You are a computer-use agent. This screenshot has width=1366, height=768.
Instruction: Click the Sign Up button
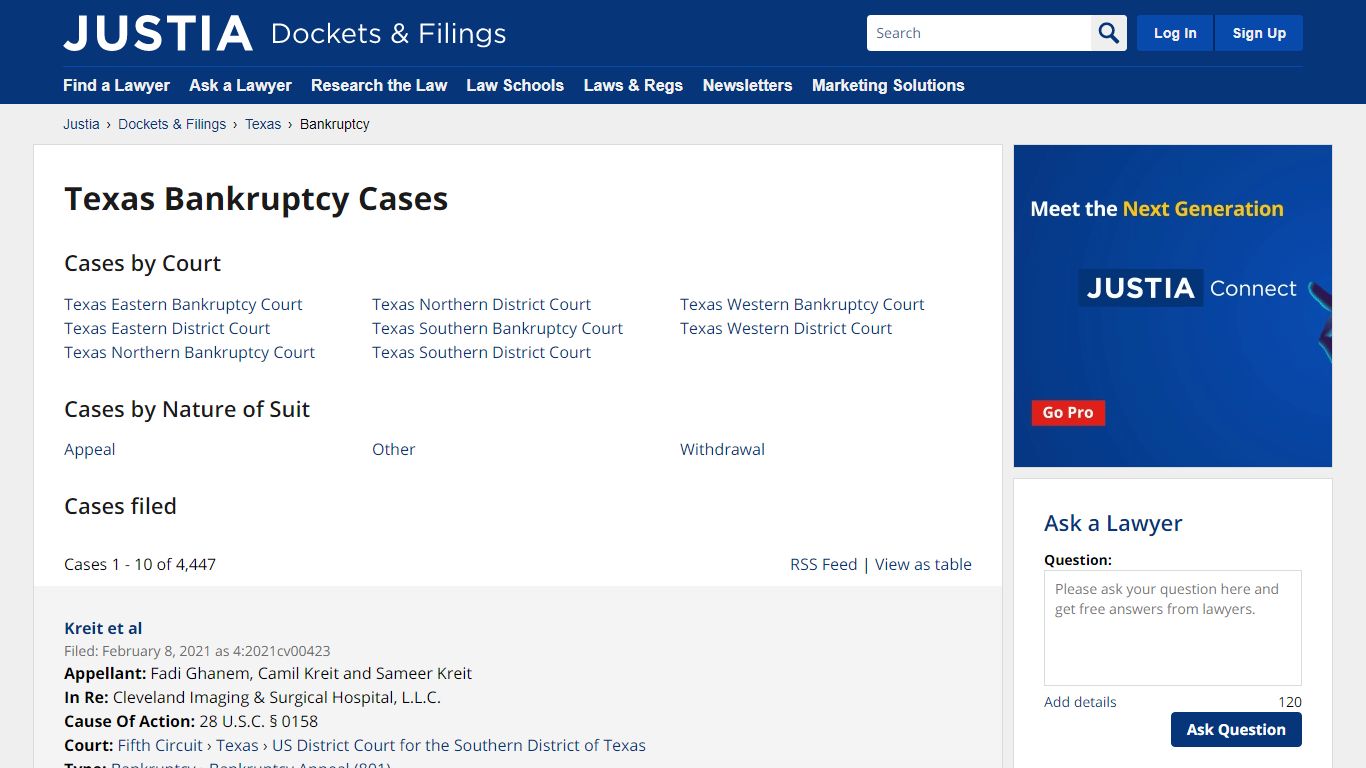tap(1259, 33)
